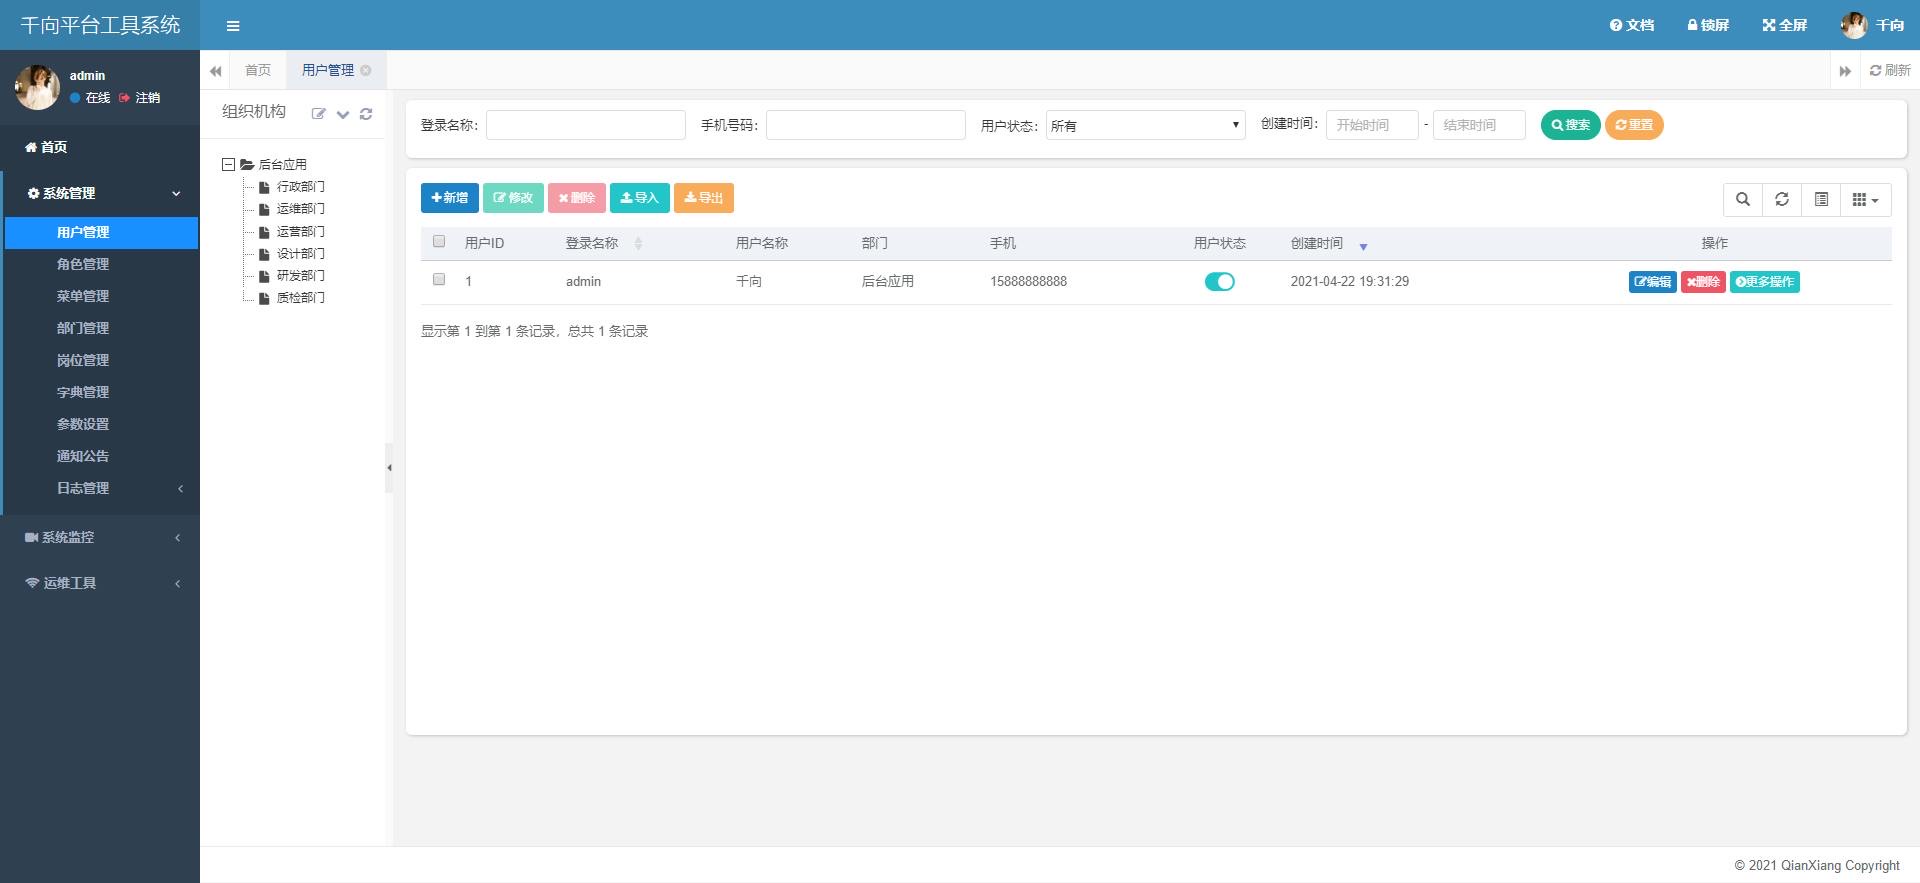Click the refresh icon in 组织机构 panel
This screenshot has height=883, width=1920.
pyautogui.click(x=366, y=114)
